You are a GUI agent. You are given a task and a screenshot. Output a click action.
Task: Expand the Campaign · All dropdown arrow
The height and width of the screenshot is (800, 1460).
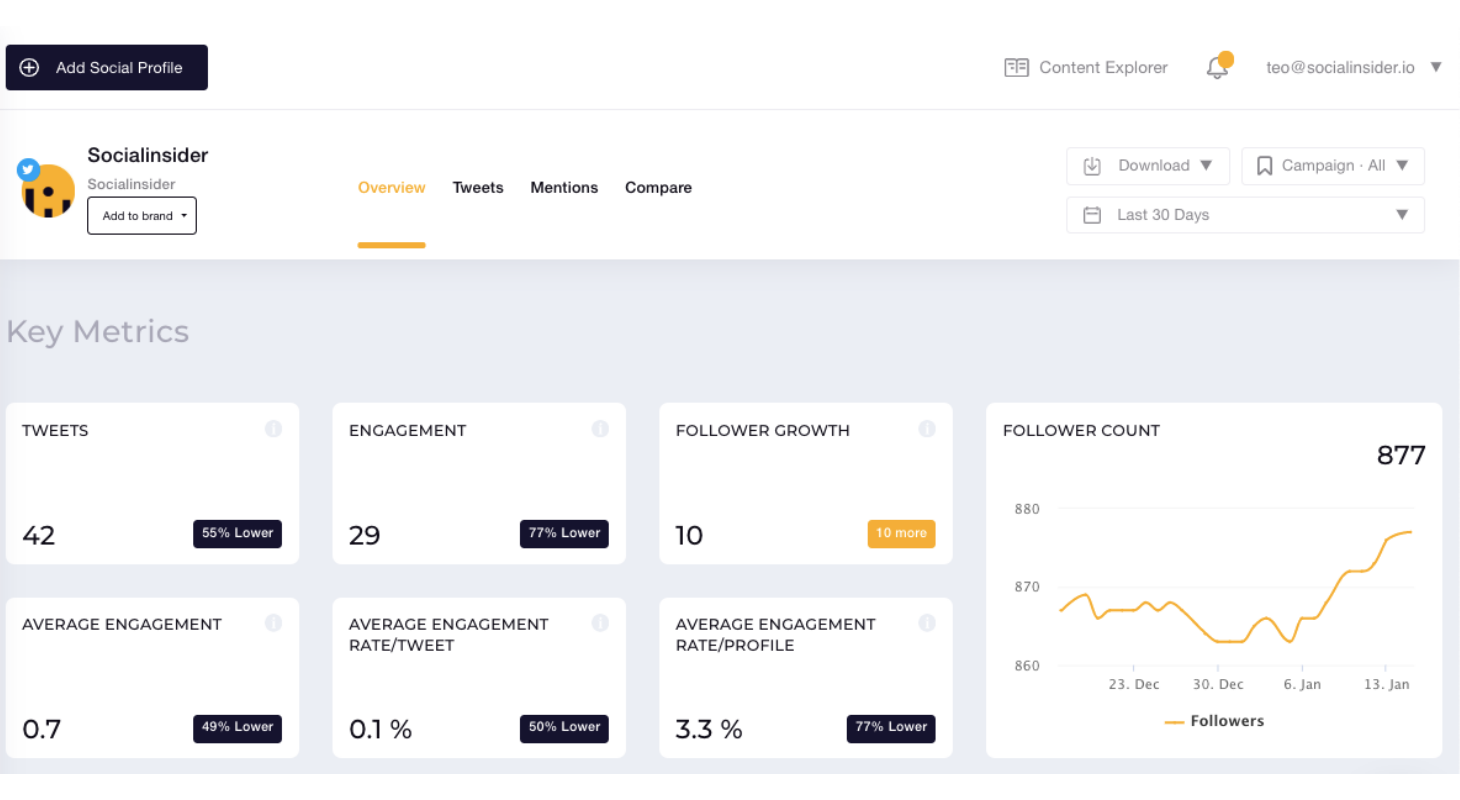[1402, 166]
